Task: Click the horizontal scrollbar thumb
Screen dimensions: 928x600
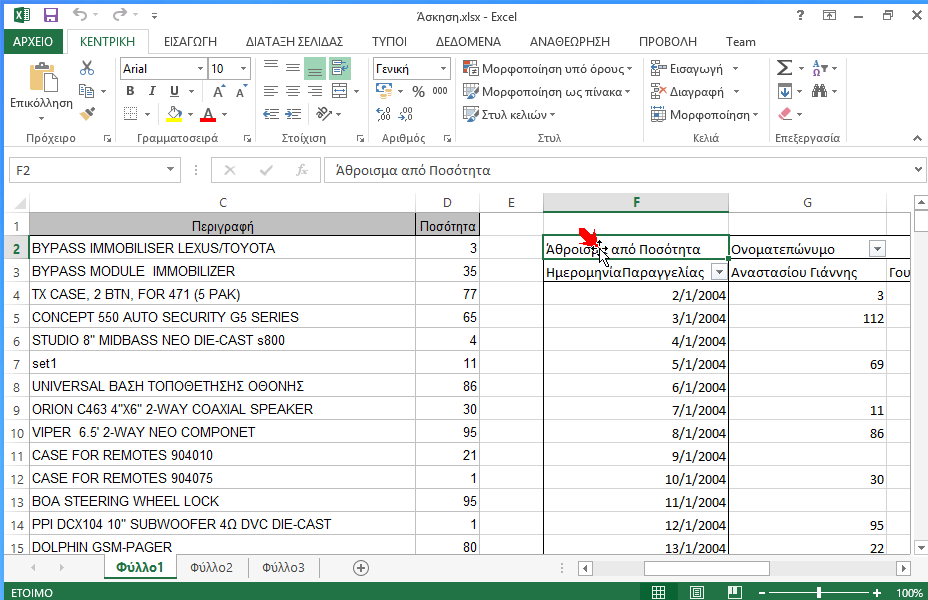Action: coord(707,569)
